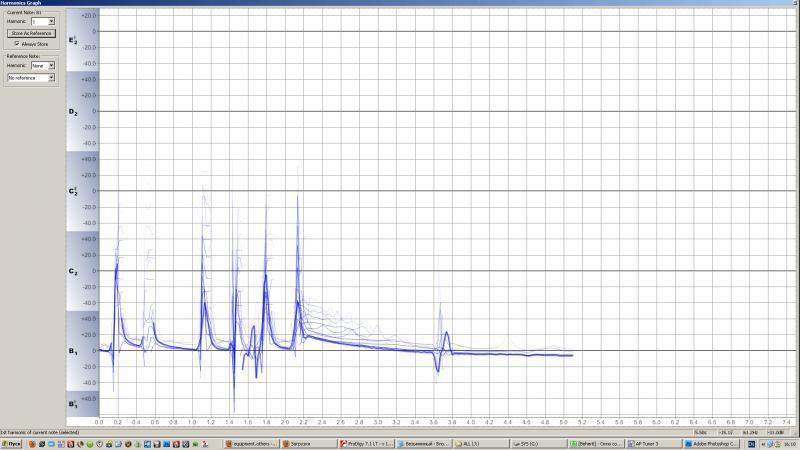
Task: Click the system clock in the tray
Action: [789, 442]
